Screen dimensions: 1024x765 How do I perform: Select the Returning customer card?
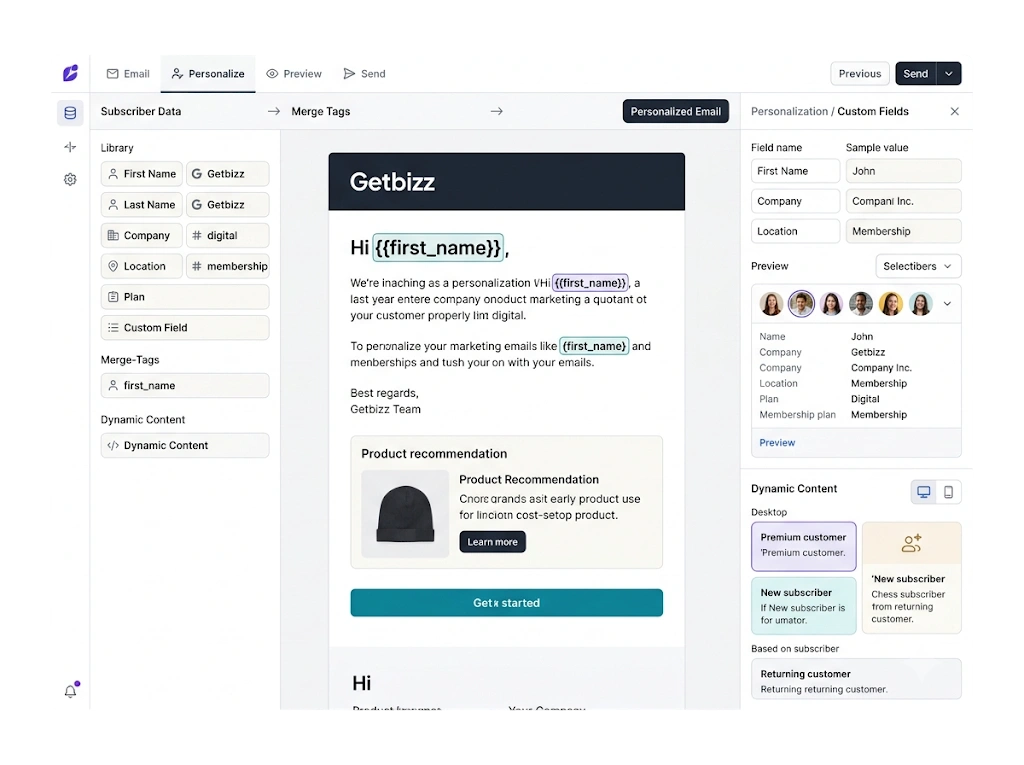(856, 679)
